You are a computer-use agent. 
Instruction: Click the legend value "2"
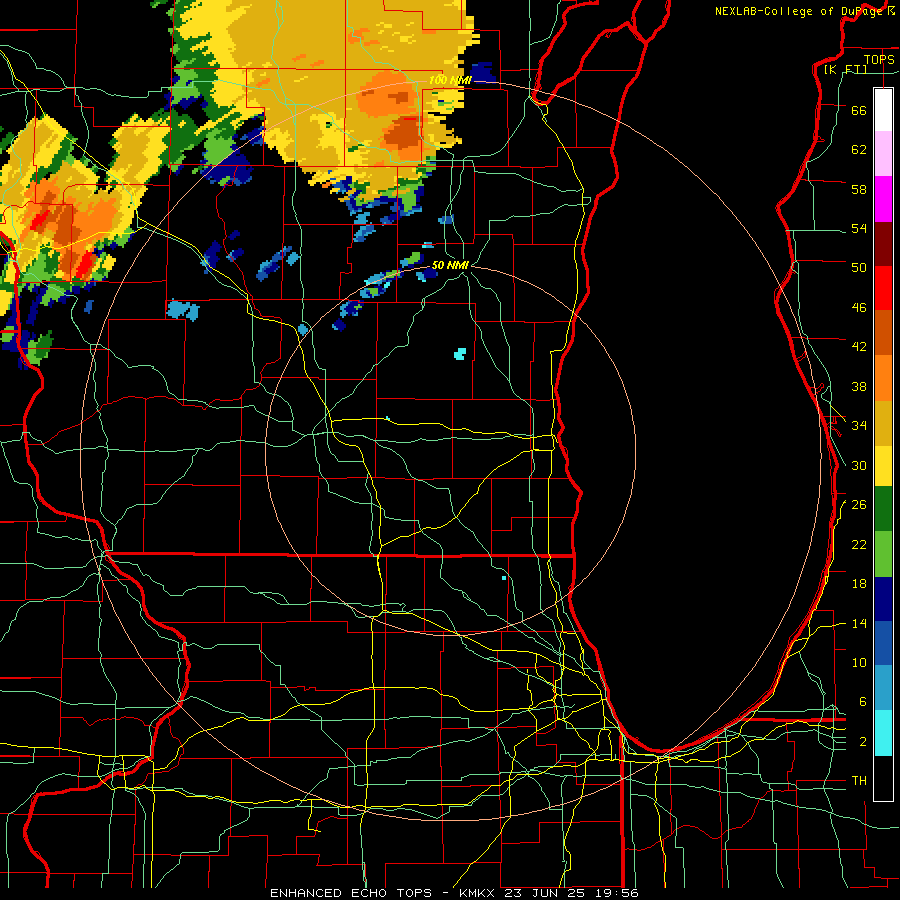(x=863, y=741)
